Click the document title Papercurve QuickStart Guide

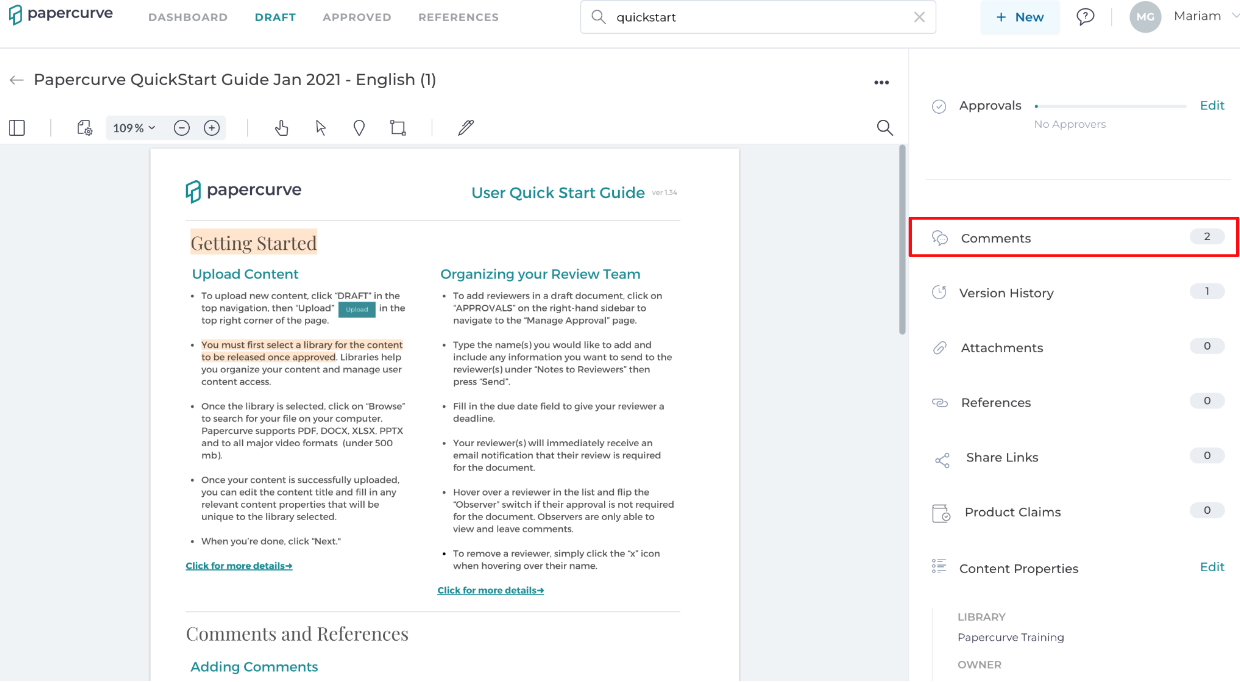point(235,80)
